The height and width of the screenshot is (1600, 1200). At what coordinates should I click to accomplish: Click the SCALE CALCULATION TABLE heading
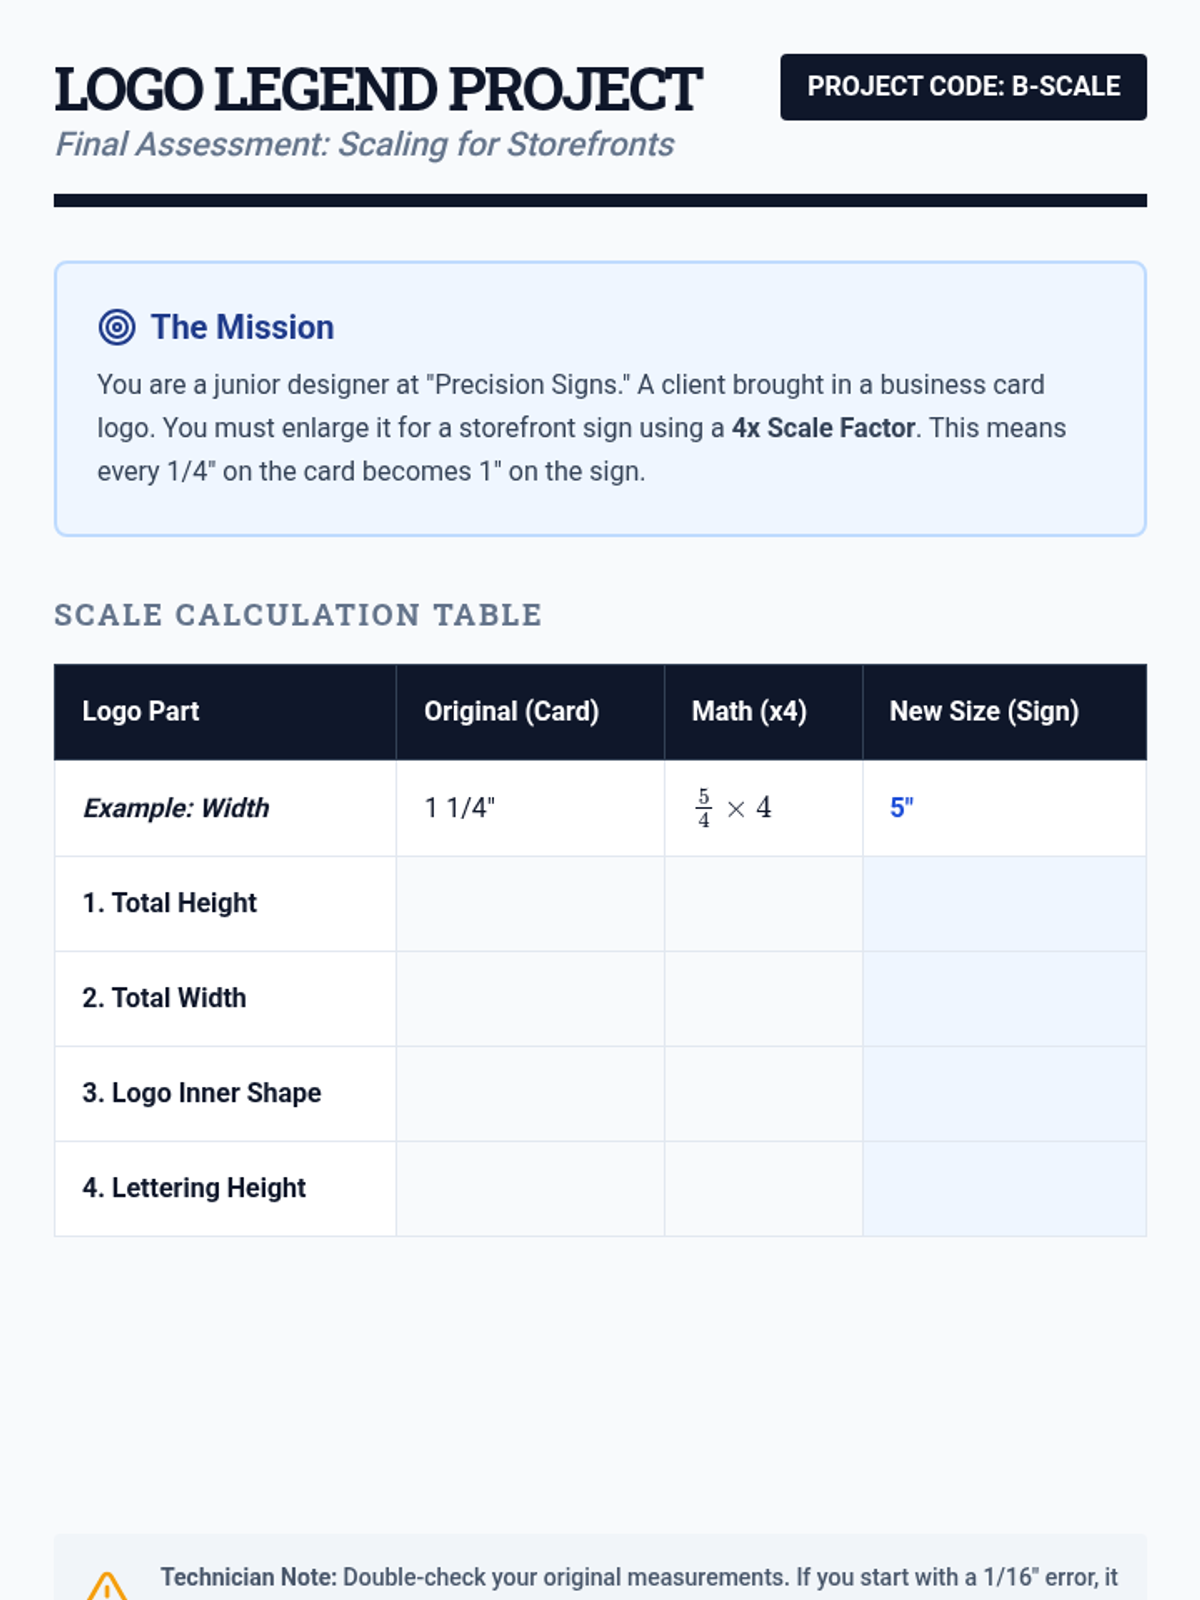click(x=298, y=615)
